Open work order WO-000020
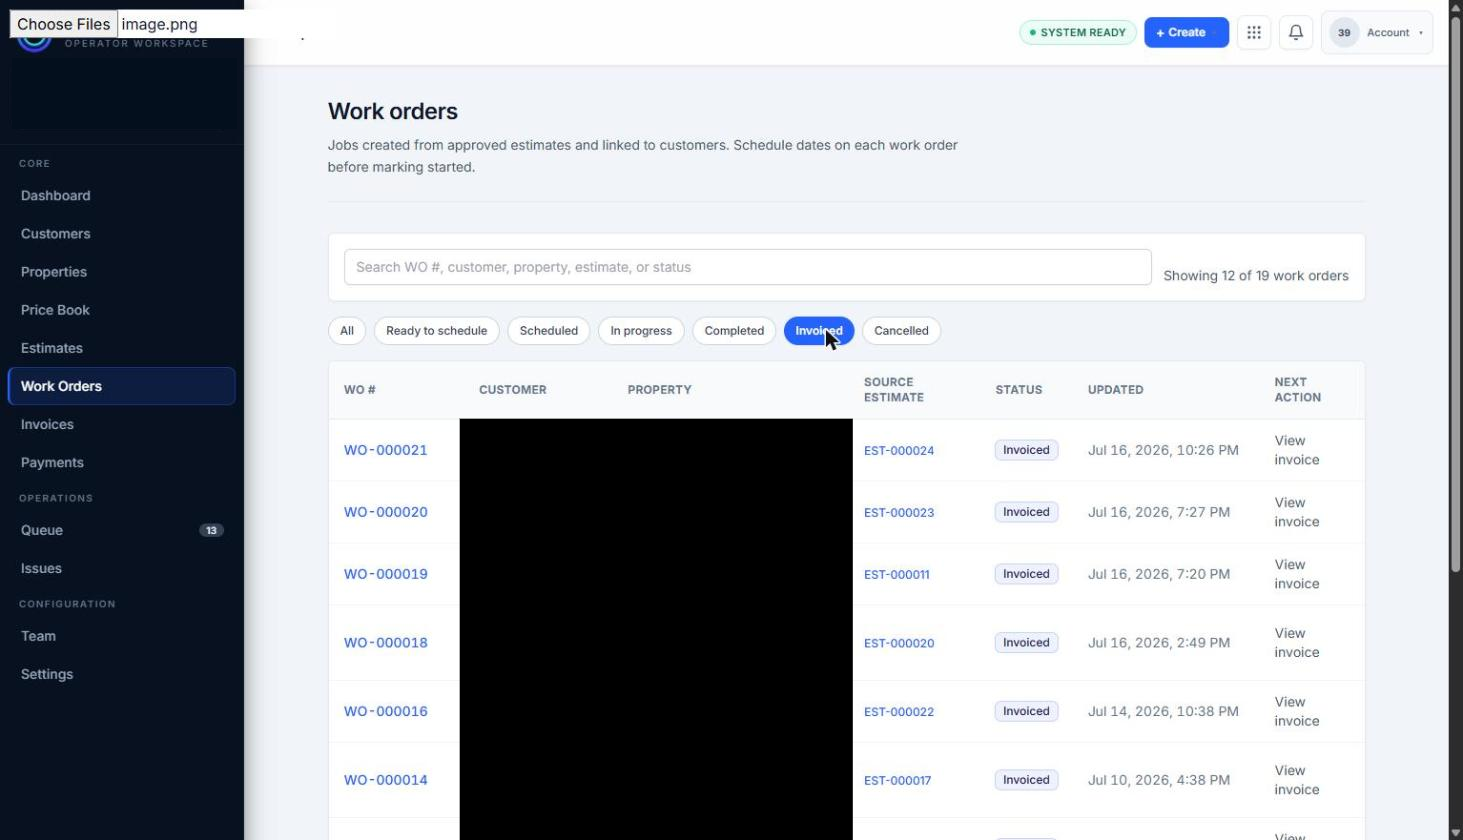Image resolution: width=1463 pixels, height=840 pixels. (386, 512)
